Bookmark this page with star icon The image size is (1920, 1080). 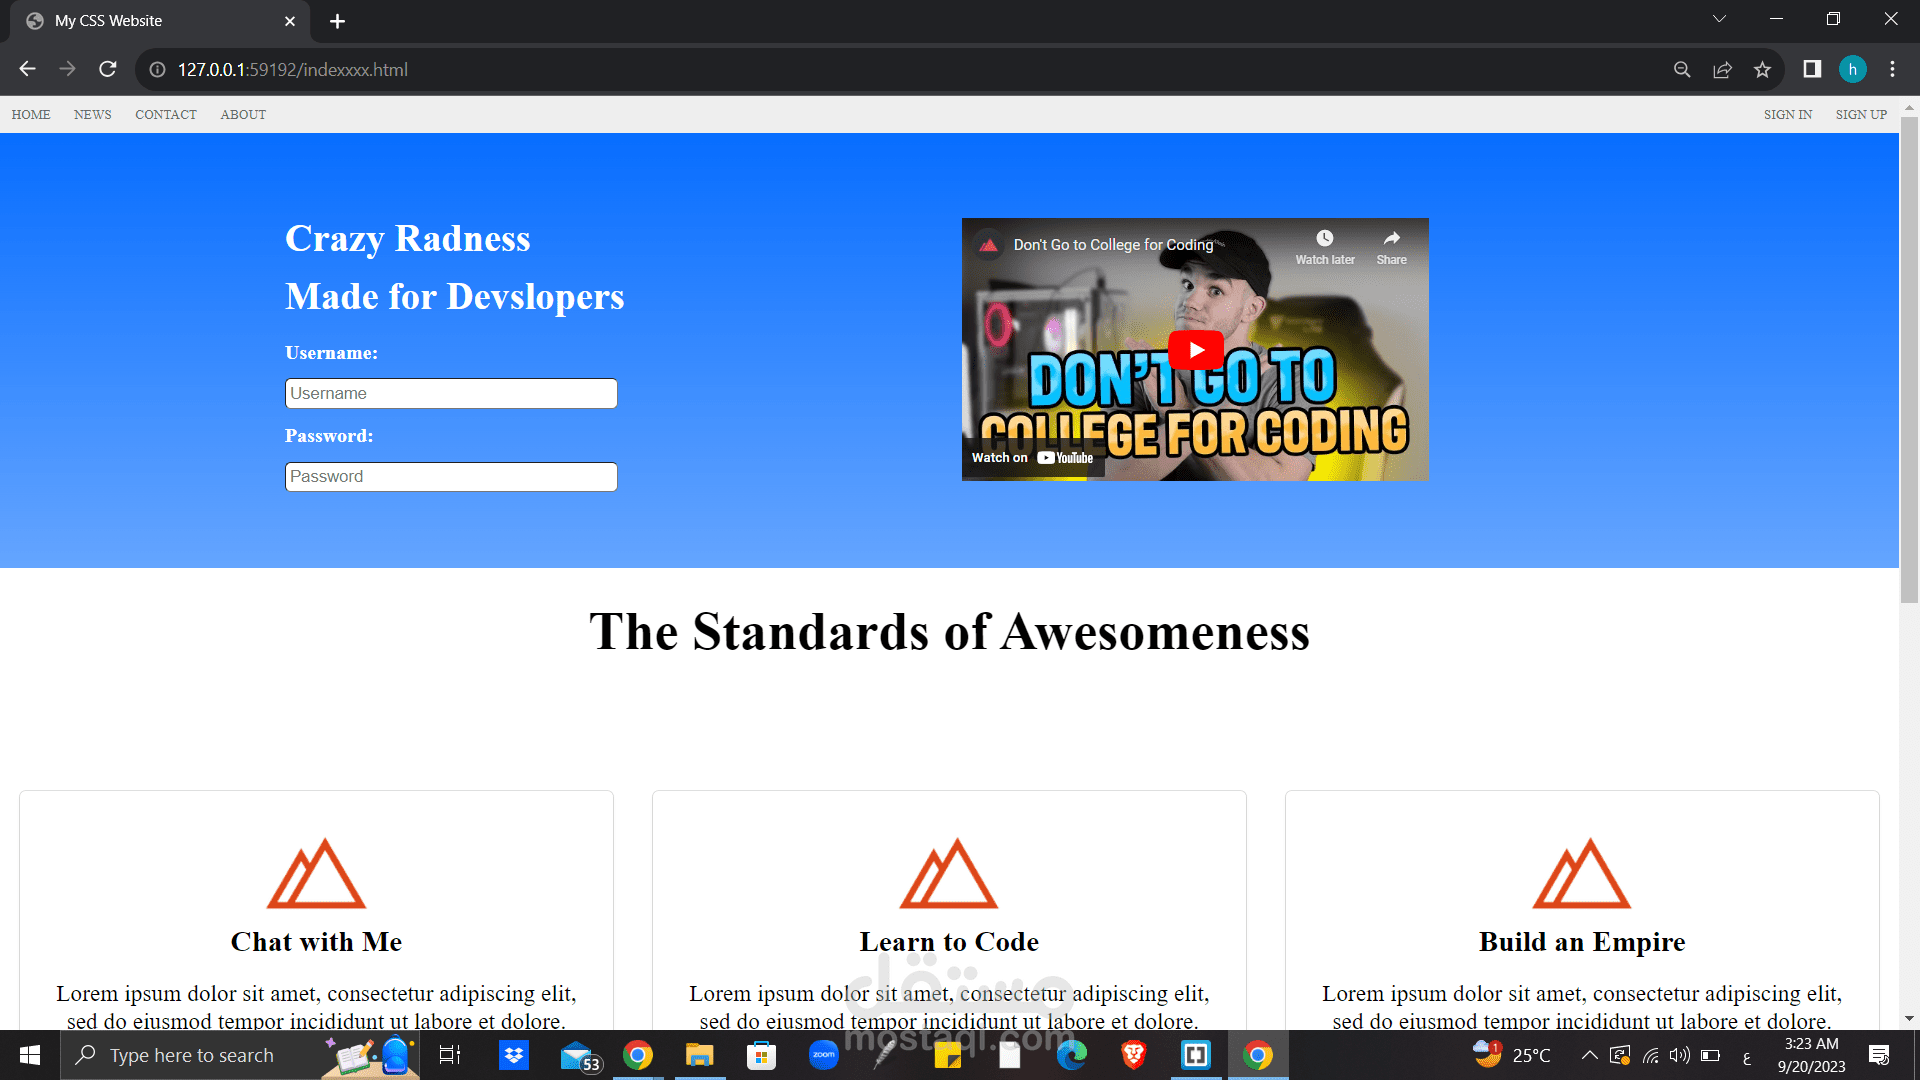pyautogui.click(x=1762, y=69)
